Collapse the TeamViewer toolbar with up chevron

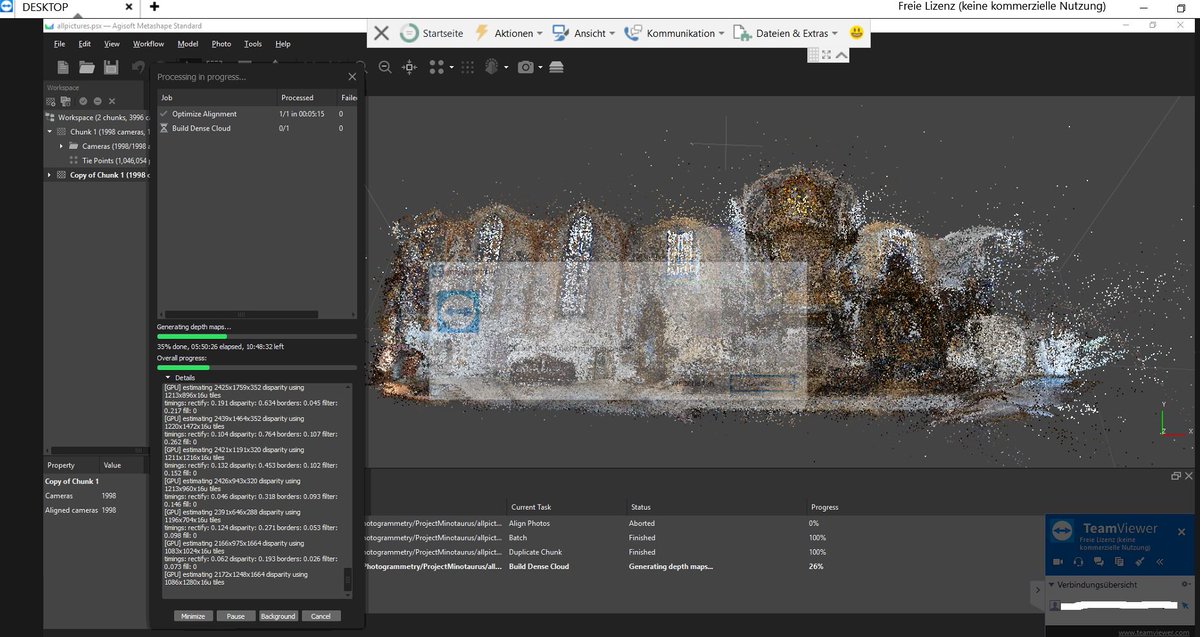pos(842,55)
